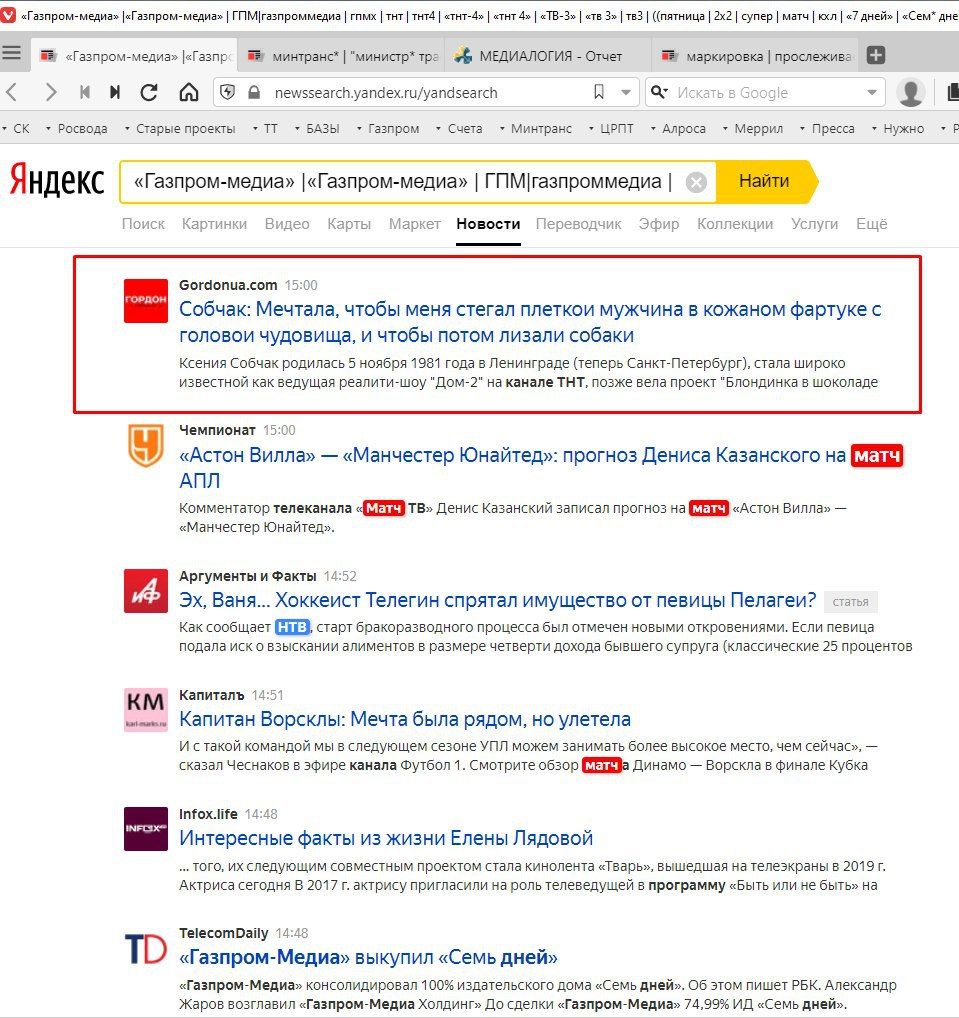959x1018 pixels.
Task: Select the Поиск navigation tab
Action: (x=143, y=224)
